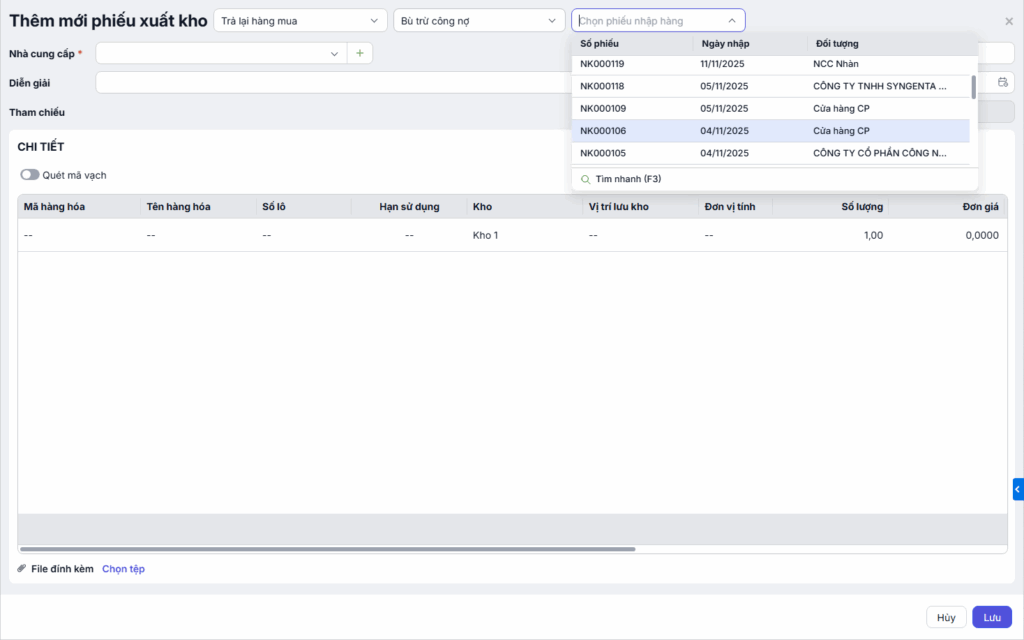Viewport: 1024px width, 640px height.
Task: Toggle the Quét mã vạch switch
Action: 29,175
